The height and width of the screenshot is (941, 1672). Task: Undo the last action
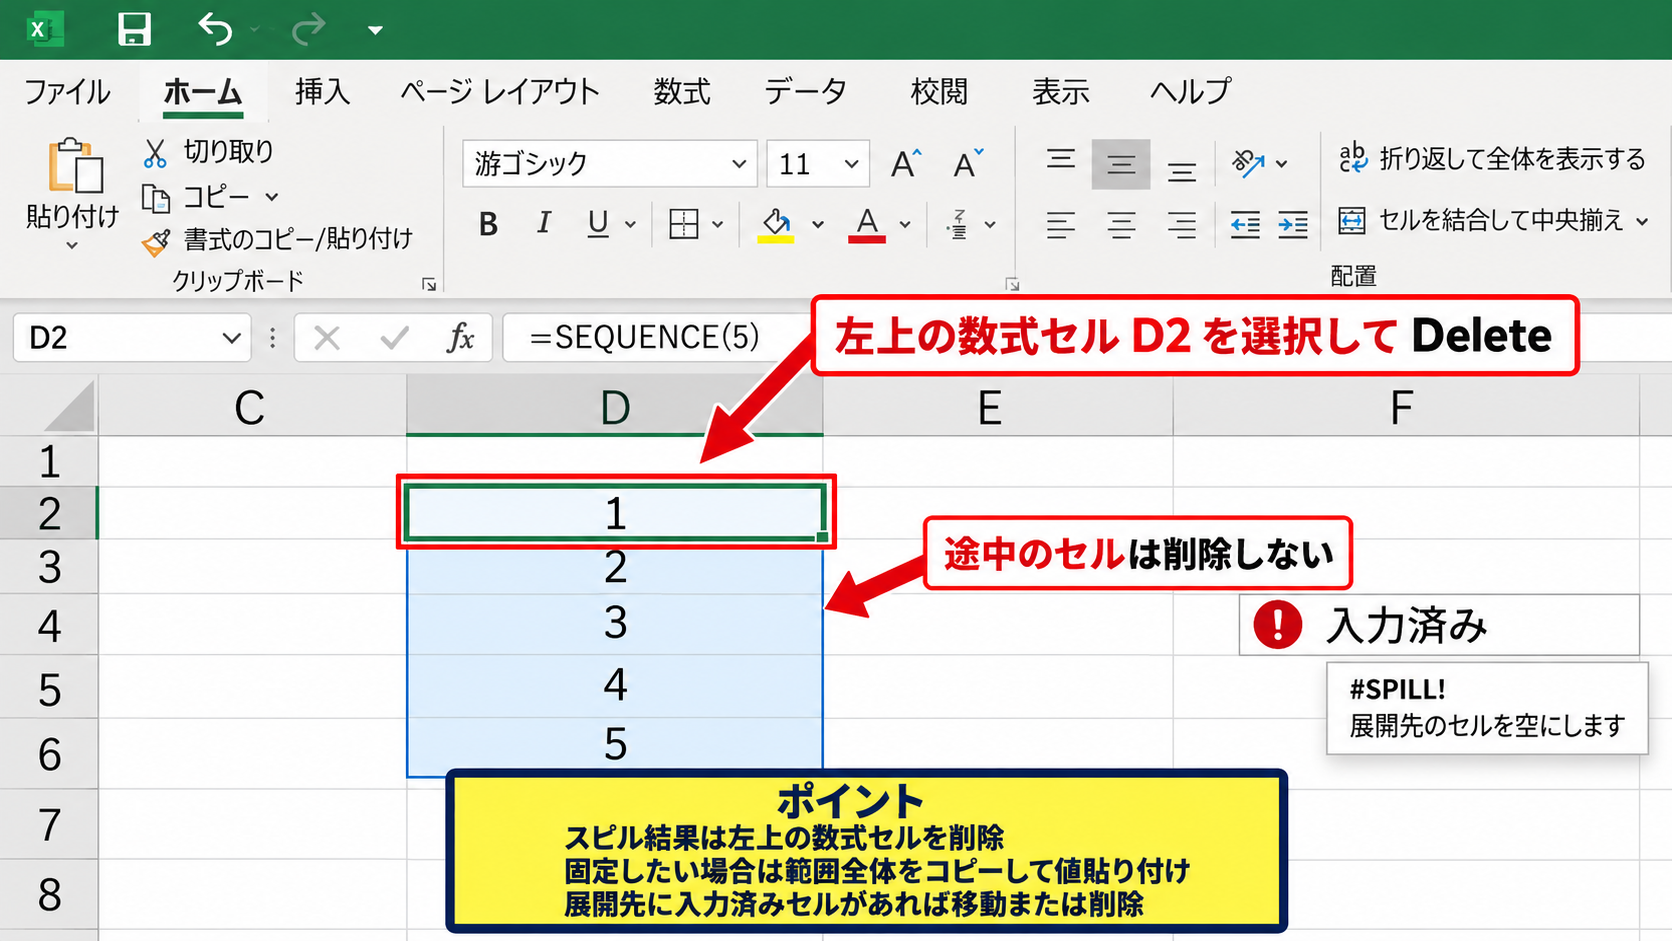(x=215, y=29)
